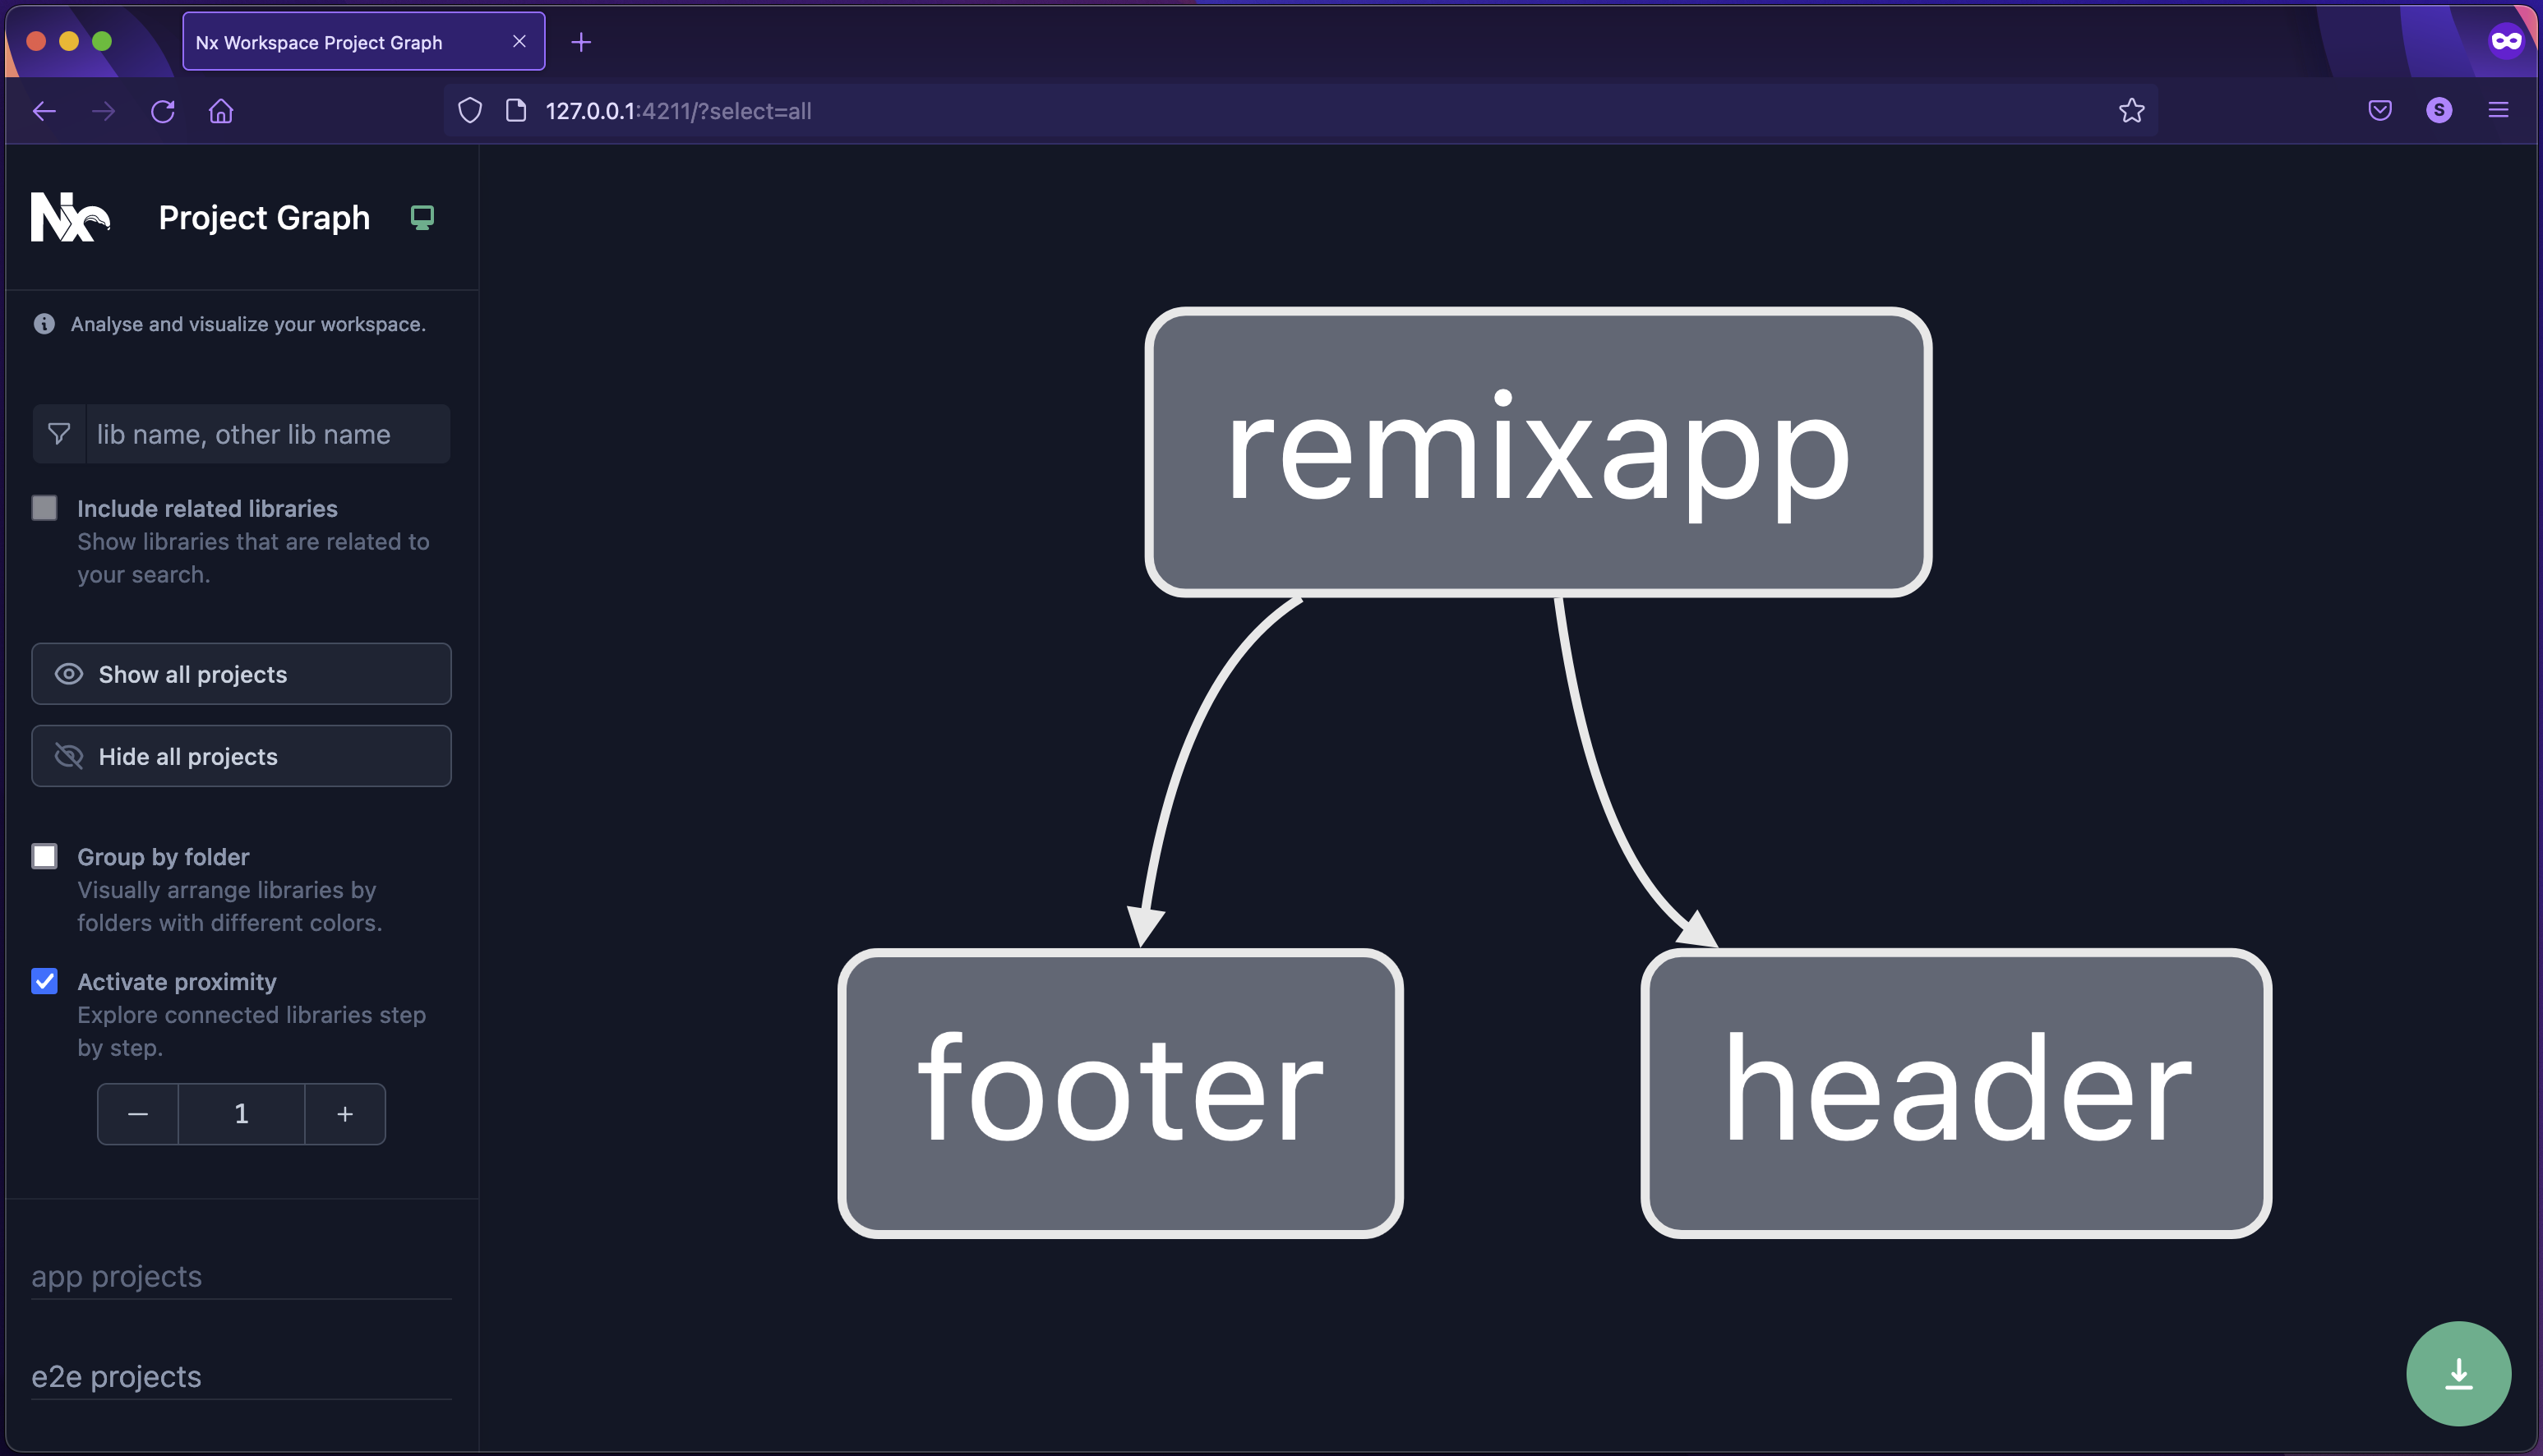Image resolution: width=2543 pixels, height=1456 pixels.
Task: Open a new browser tab
Action: point(581,42)
